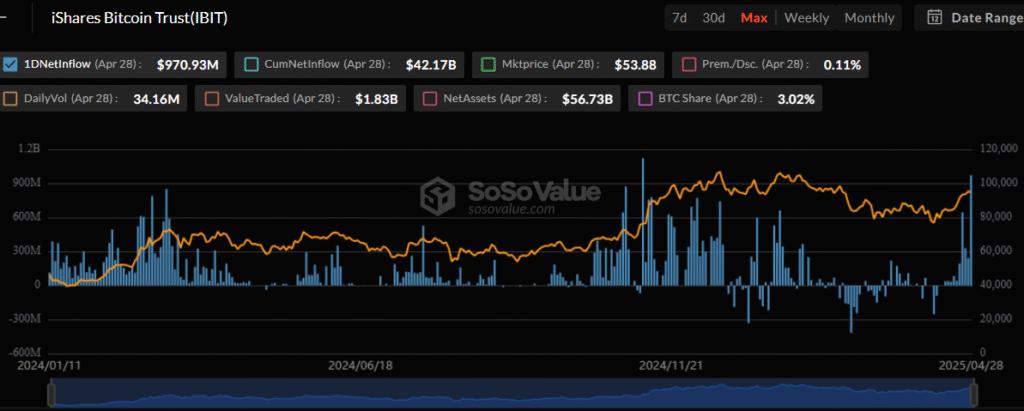
Task: Select the Max time range
Action: pyautogui.click(x=754, y=18)
